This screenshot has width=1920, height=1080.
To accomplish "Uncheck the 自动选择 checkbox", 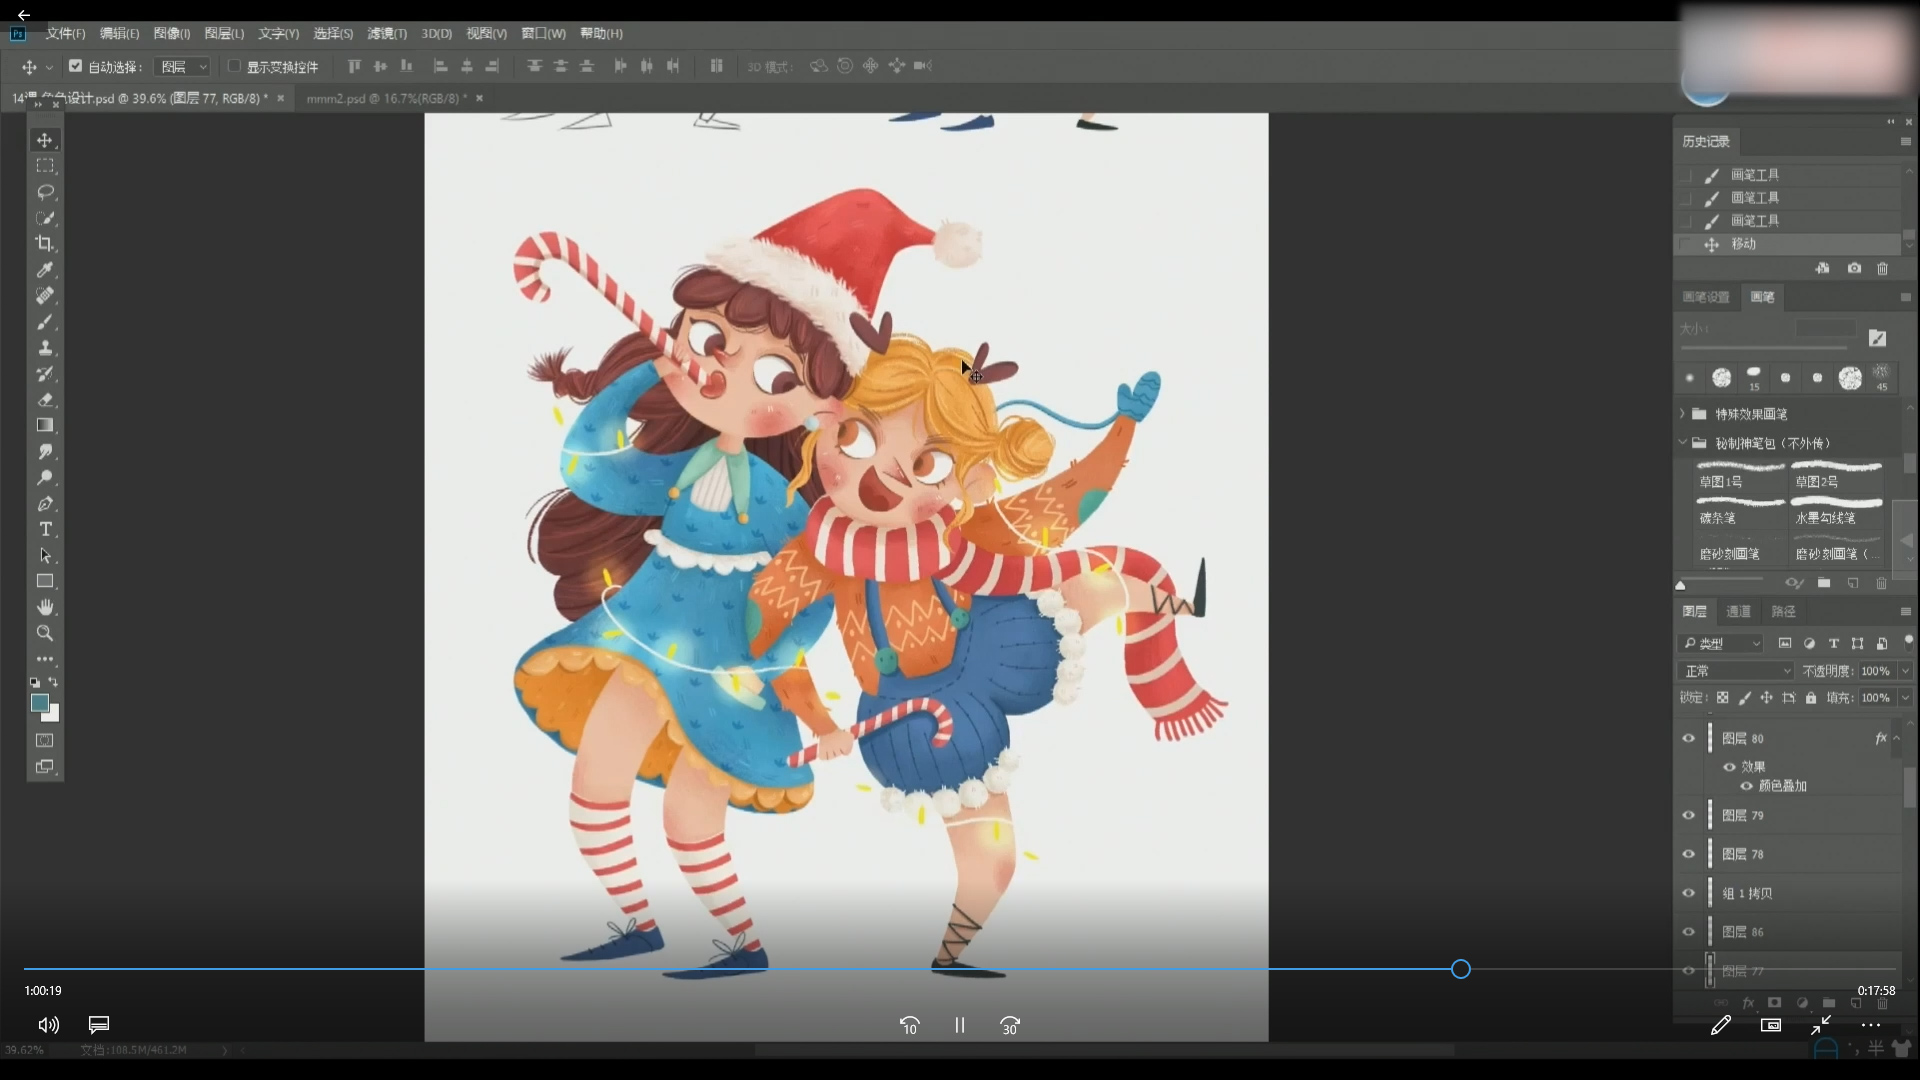I will tap(75, 66).
